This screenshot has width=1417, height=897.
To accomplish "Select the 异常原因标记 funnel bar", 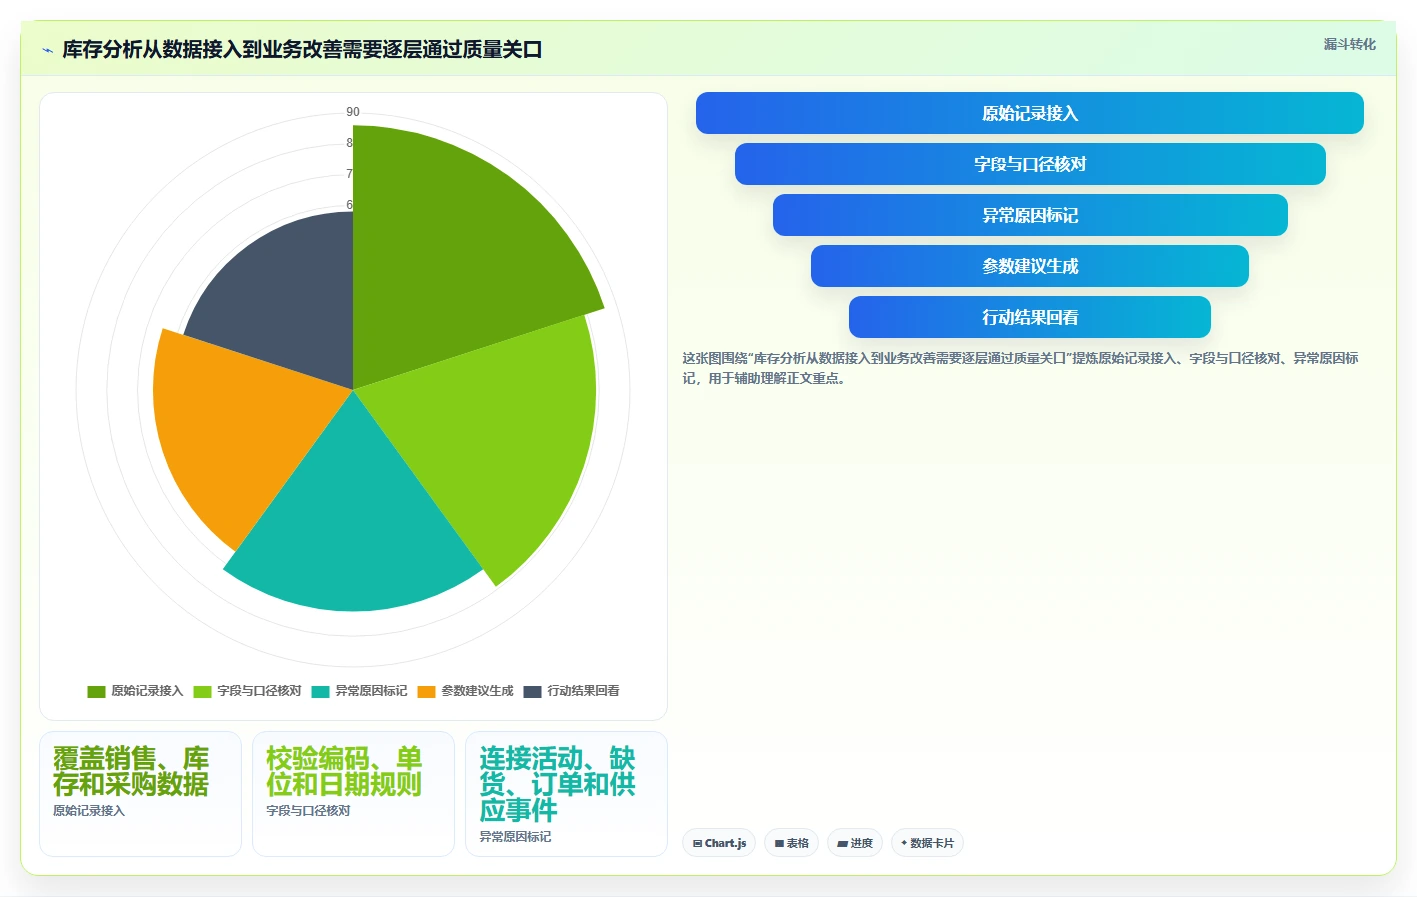I will 1029,215.
